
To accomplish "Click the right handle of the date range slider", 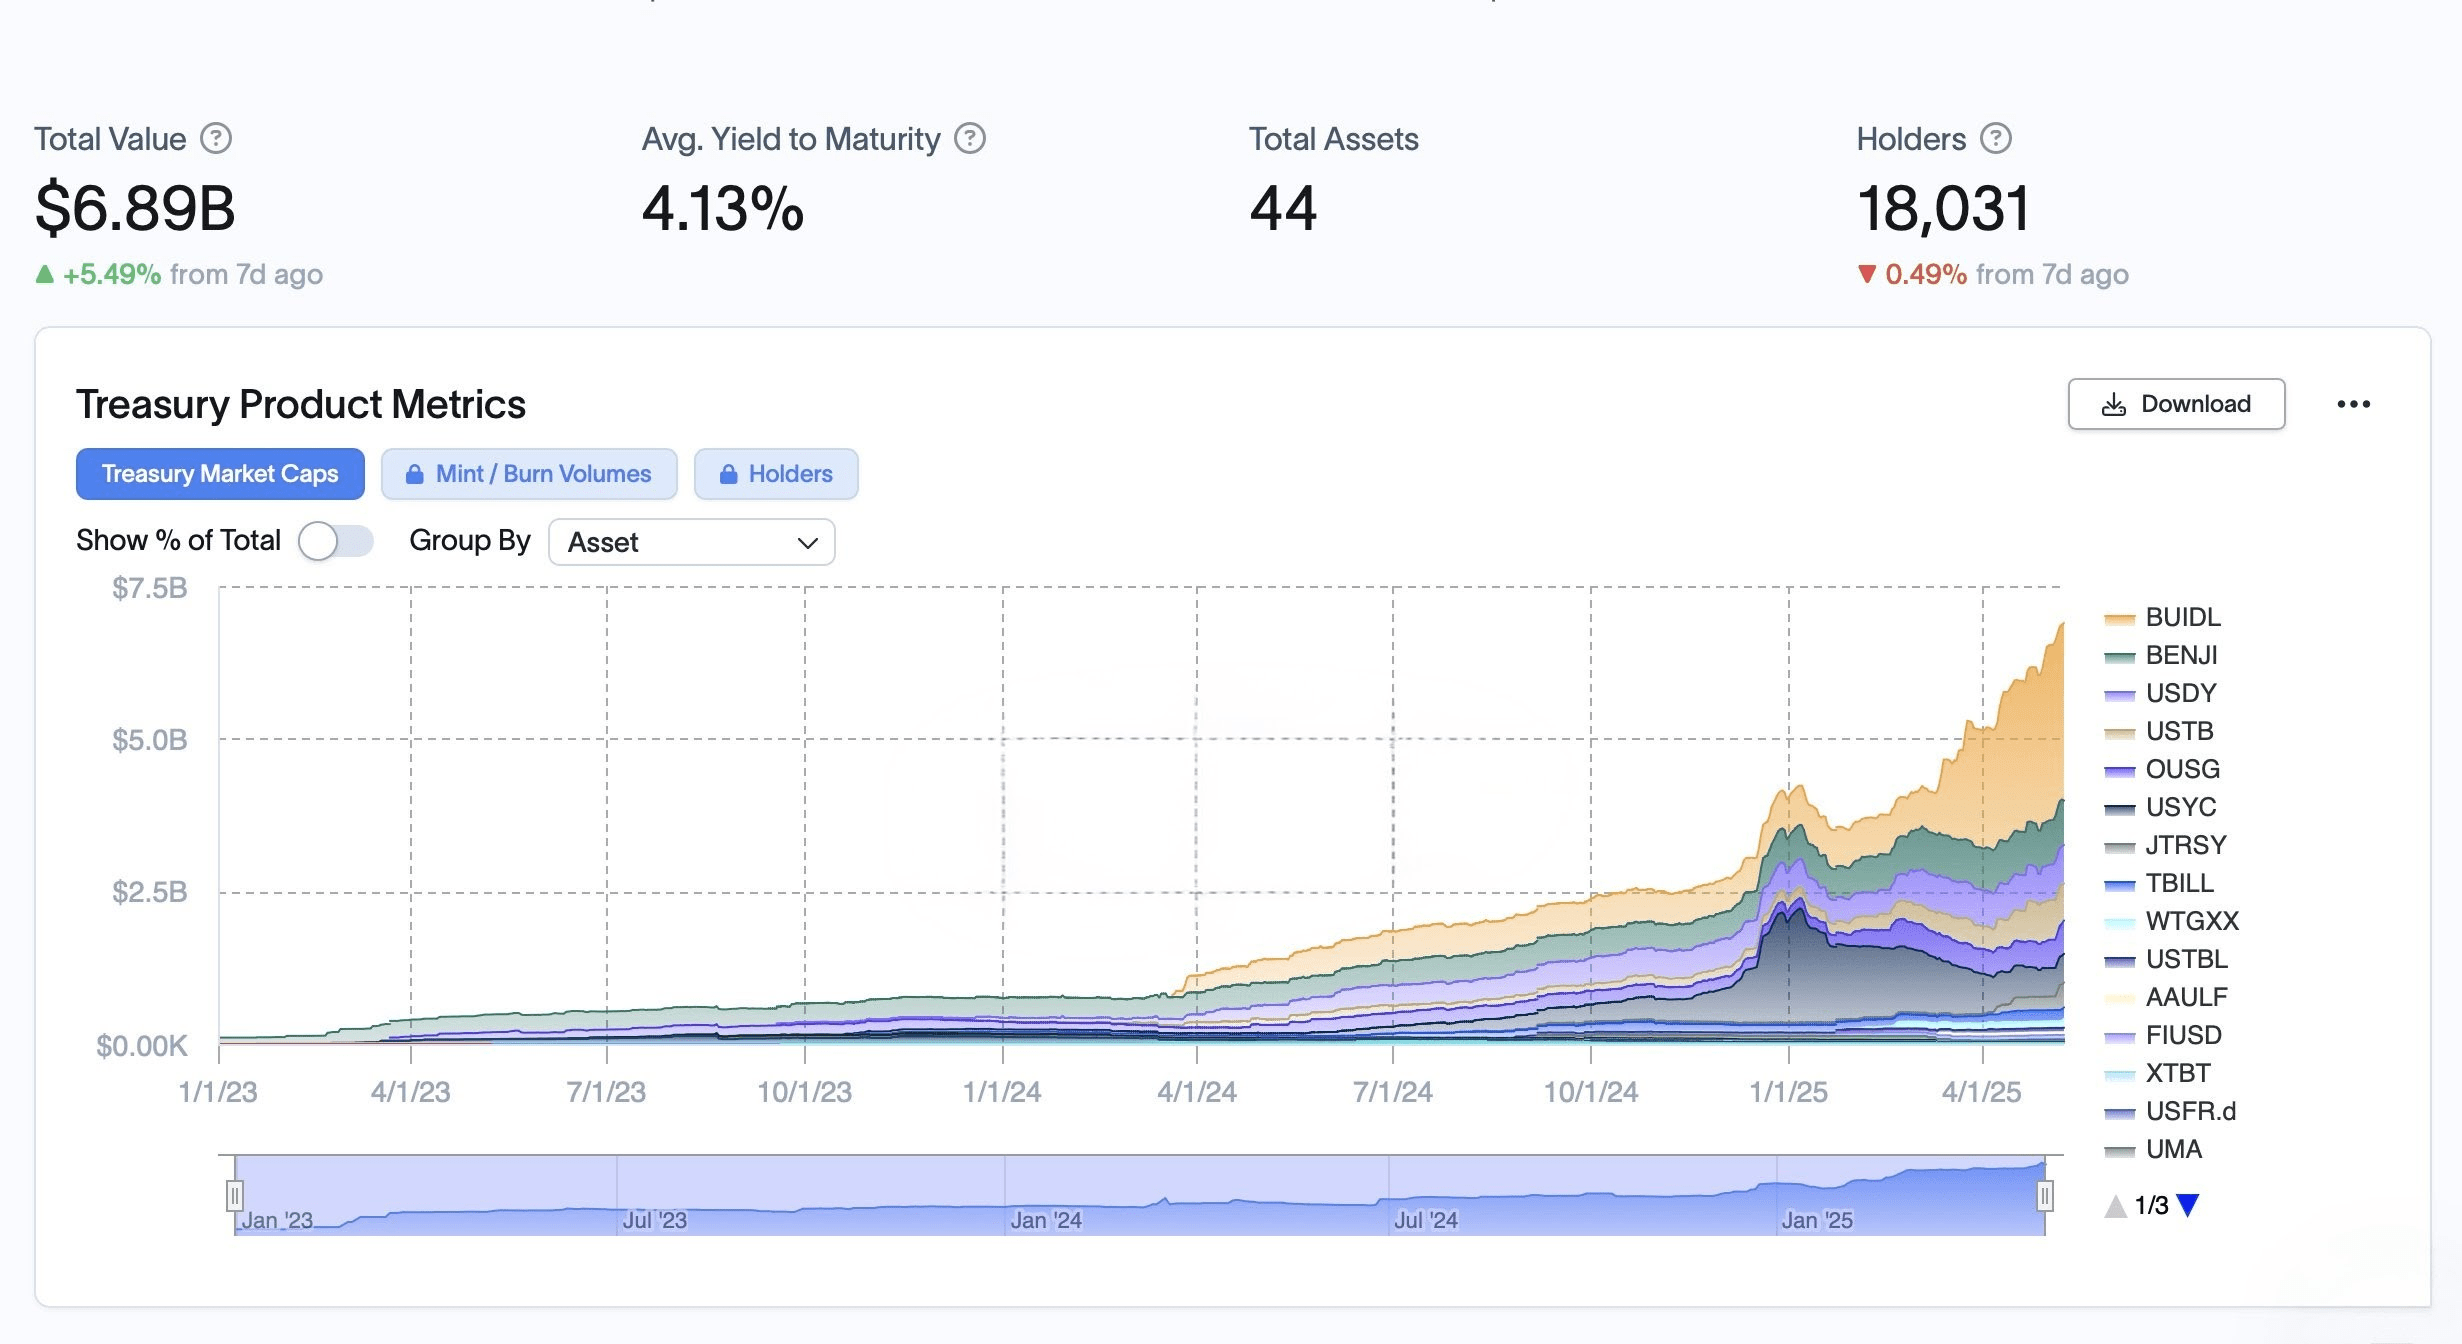I will [2045, 1195].
